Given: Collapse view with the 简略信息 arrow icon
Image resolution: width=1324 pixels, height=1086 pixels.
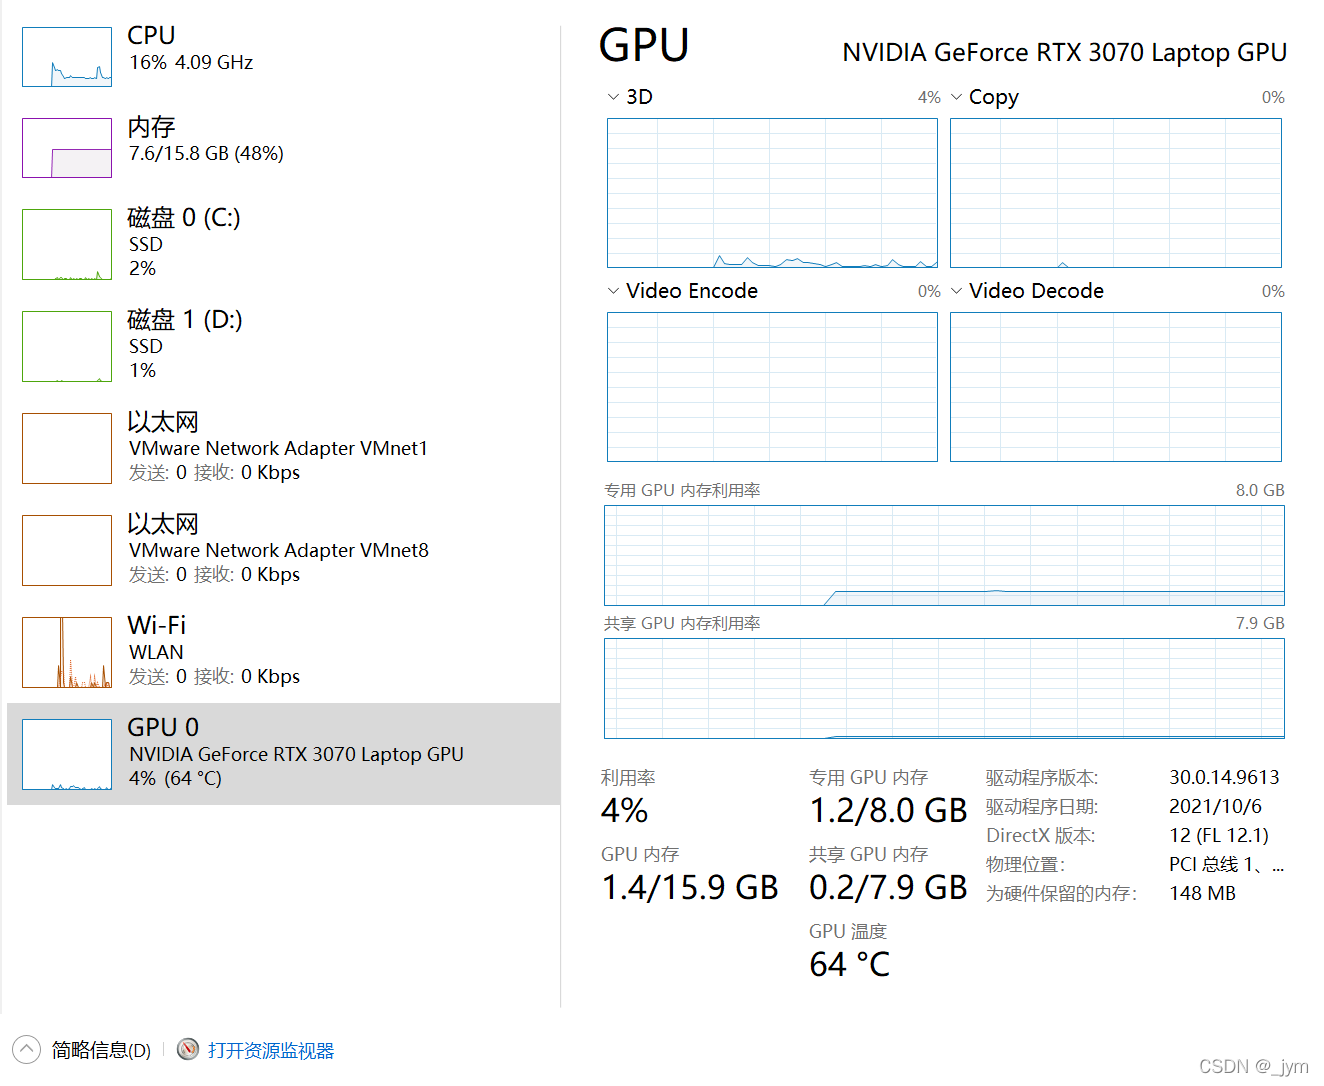Looking at the screenshot, I should [27, 1049].
